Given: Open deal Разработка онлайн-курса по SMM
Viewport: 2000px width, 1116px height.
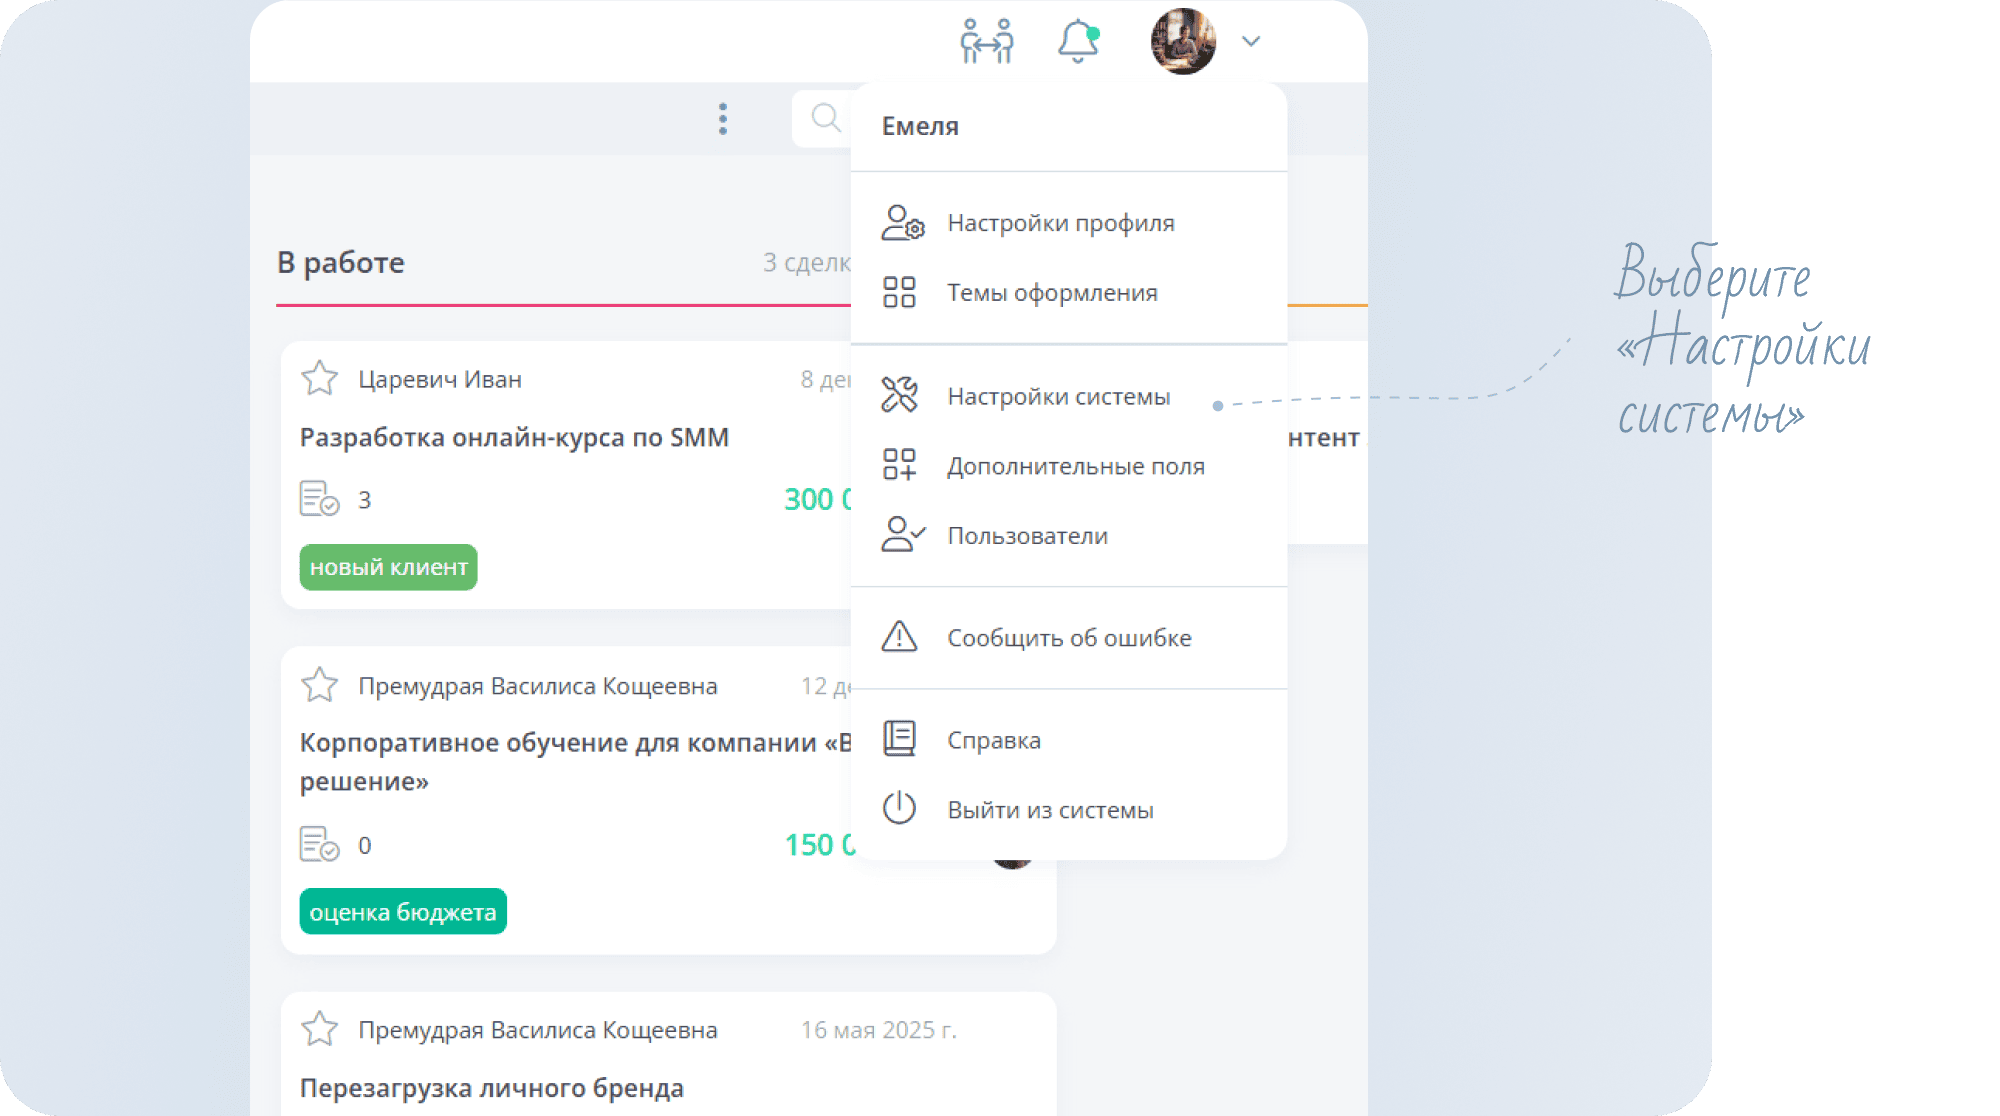Looking at the screenshot, I should click(514, 438).
